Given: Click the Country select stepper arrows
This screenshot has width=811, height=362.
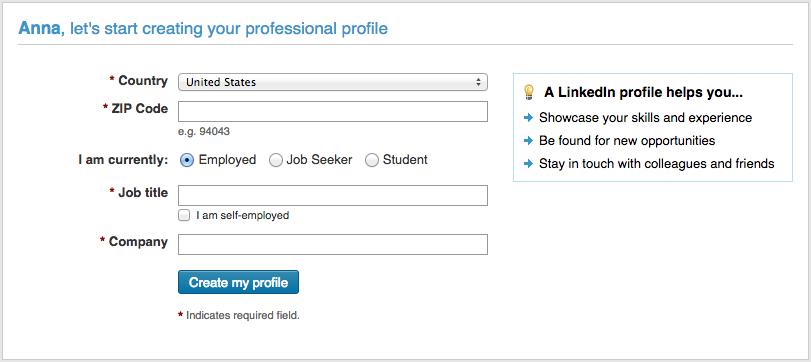Looking at the screenshot, I should tap(478, 82).
